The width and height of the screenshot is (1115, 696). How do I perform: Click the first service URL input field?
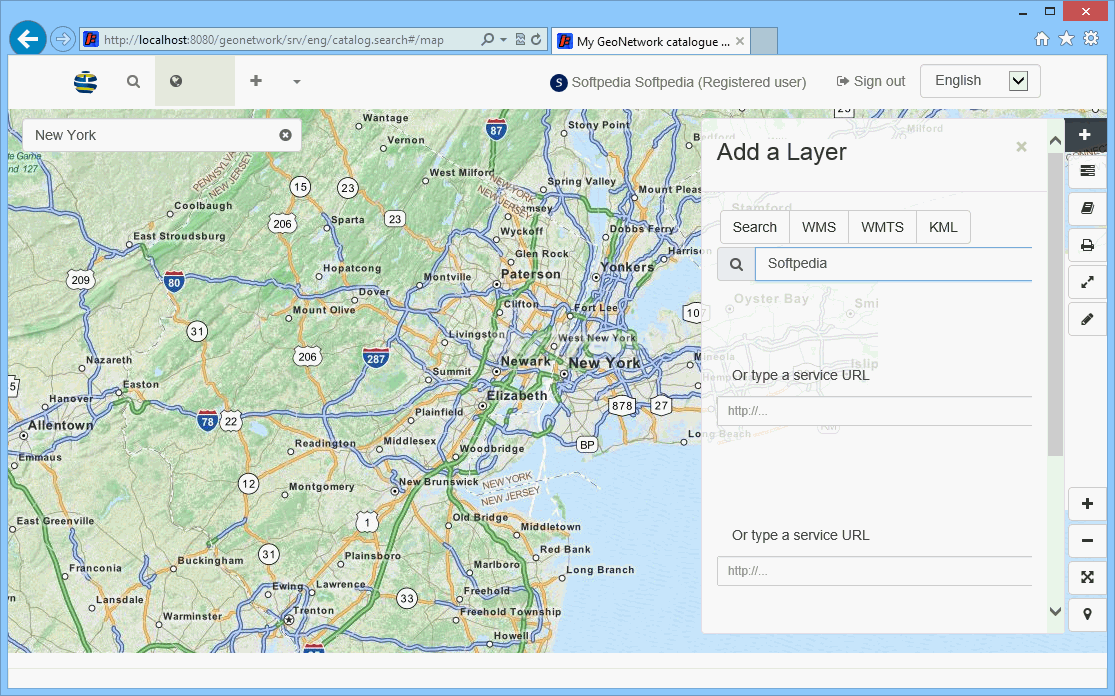click(x=874, y=411)
